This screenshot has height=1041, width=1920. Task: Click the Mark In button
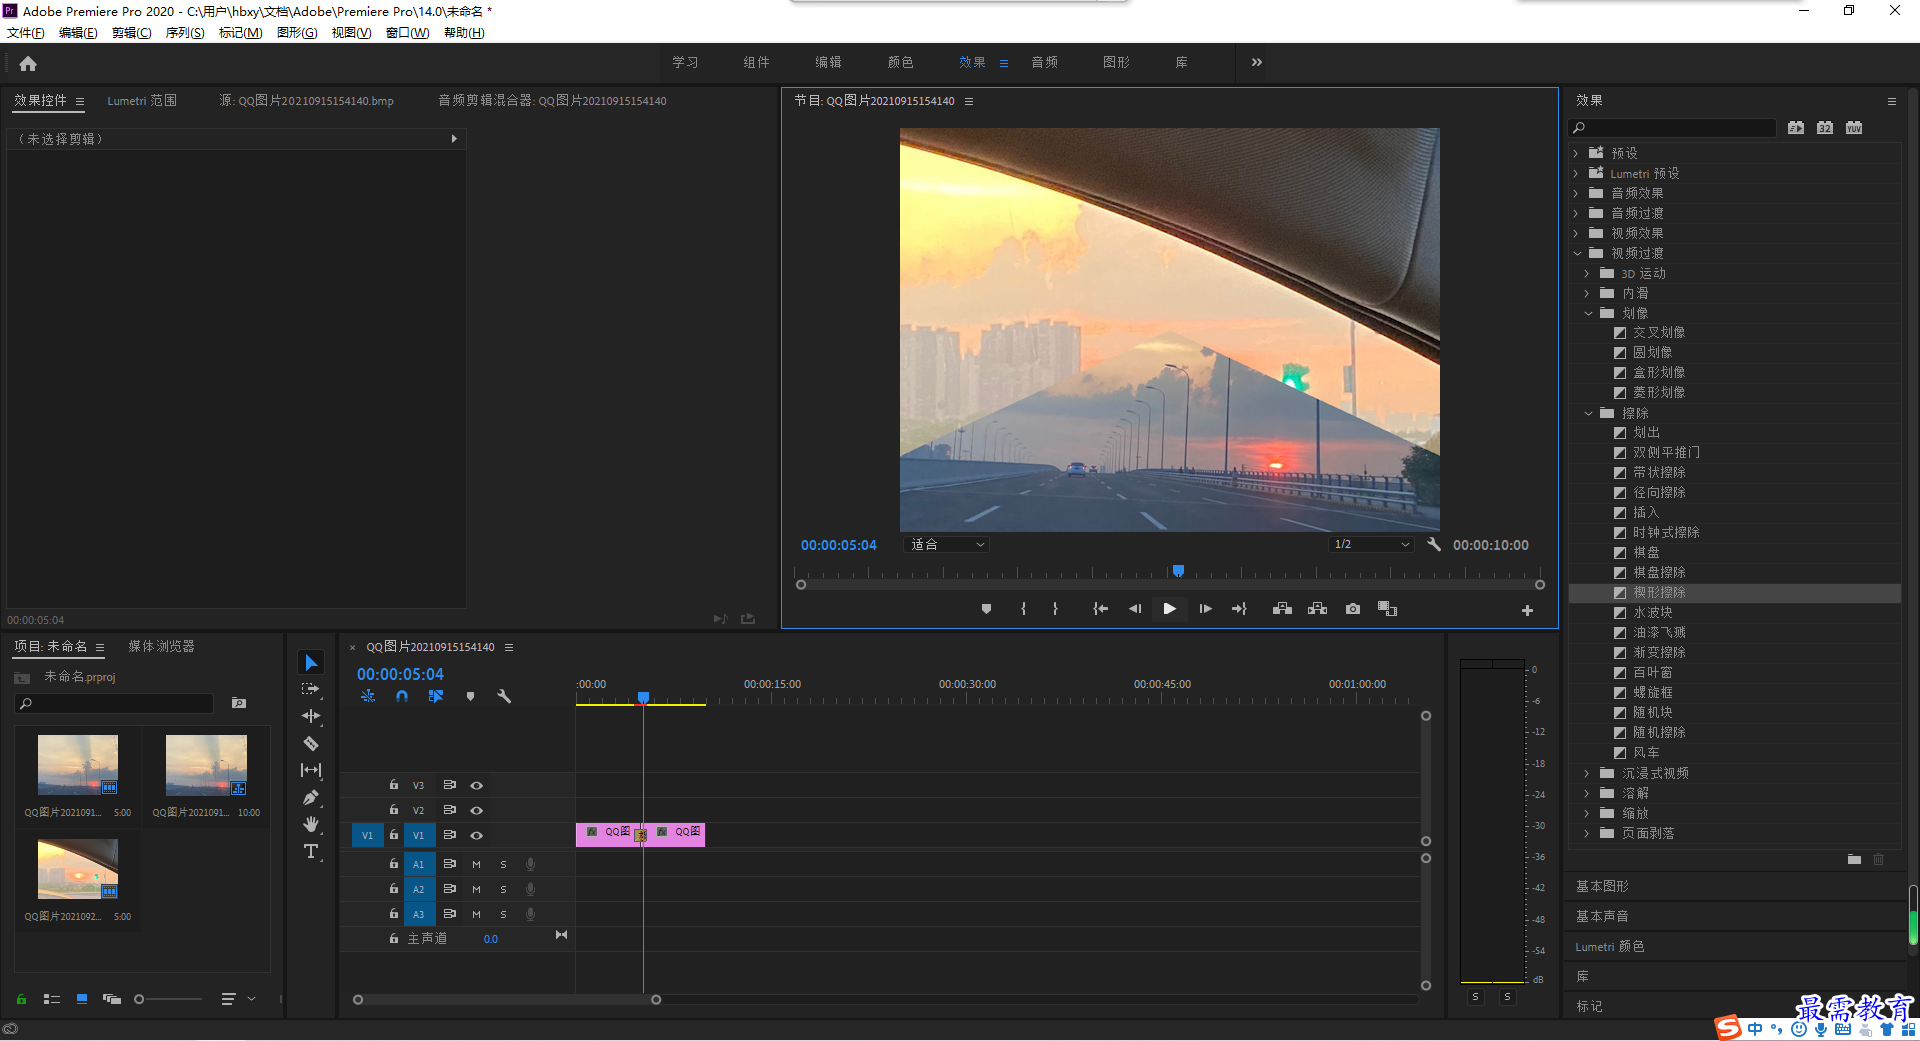[x=1023, y=609]
